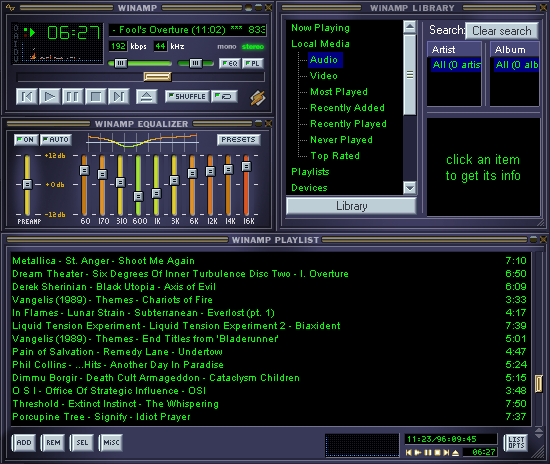Collapse the Local Media tree node

320,44
